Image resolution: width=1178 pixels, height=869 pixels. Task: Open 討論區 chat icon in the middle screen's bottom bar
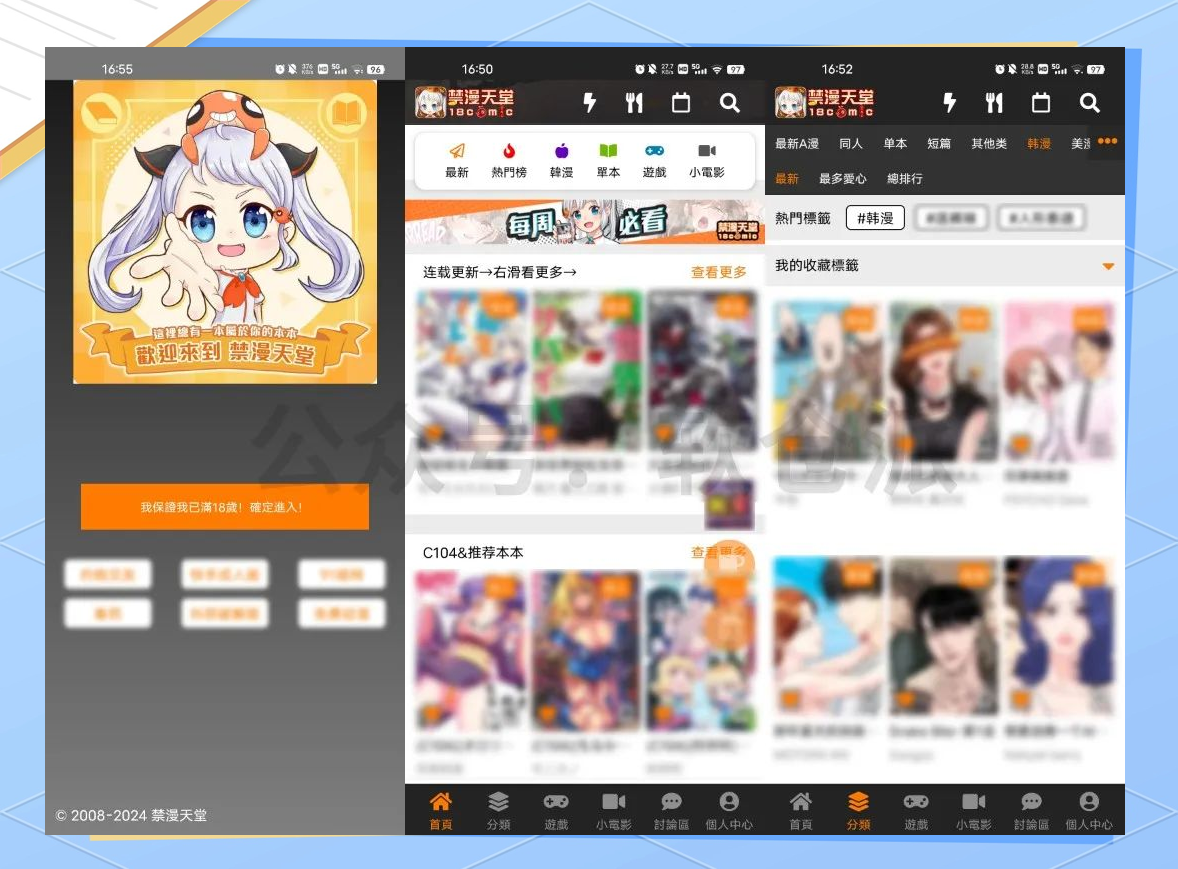point(671,801)
